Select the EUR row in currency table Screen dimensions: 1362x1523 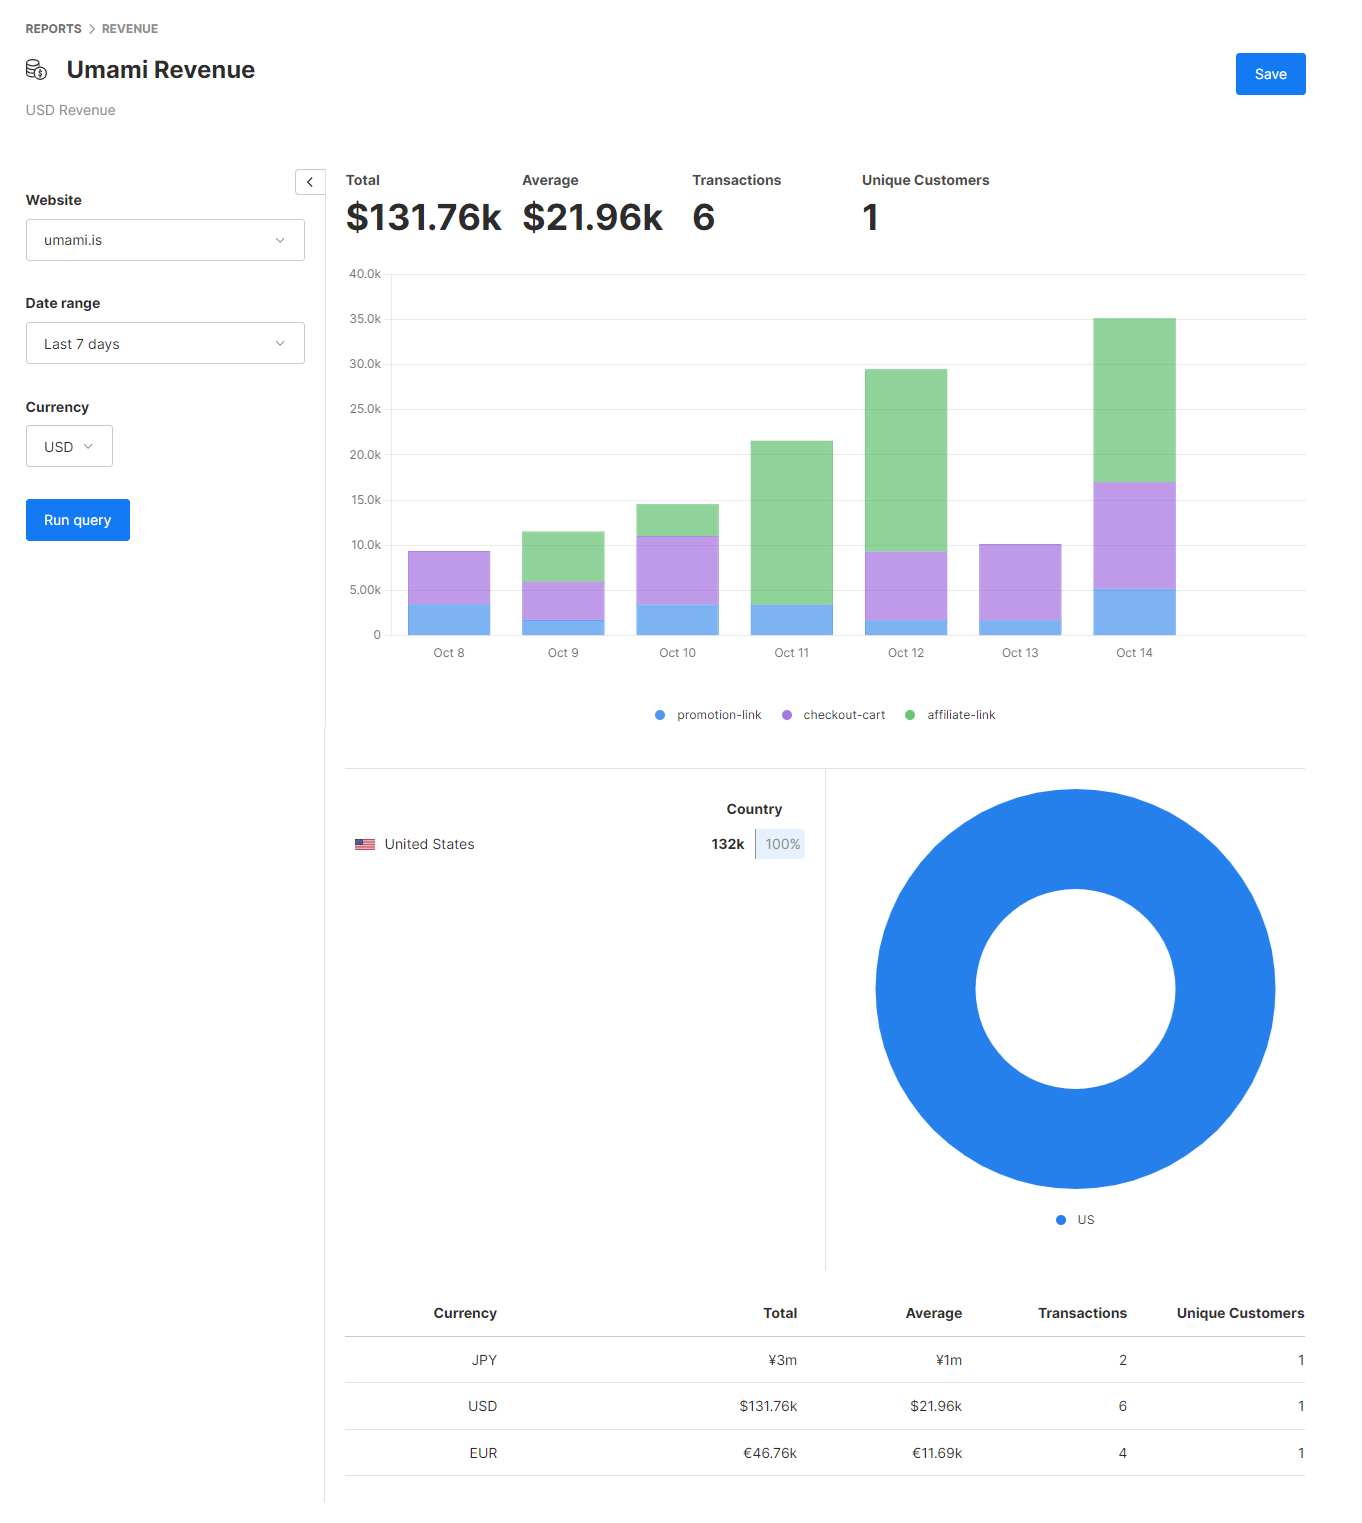824,1453
